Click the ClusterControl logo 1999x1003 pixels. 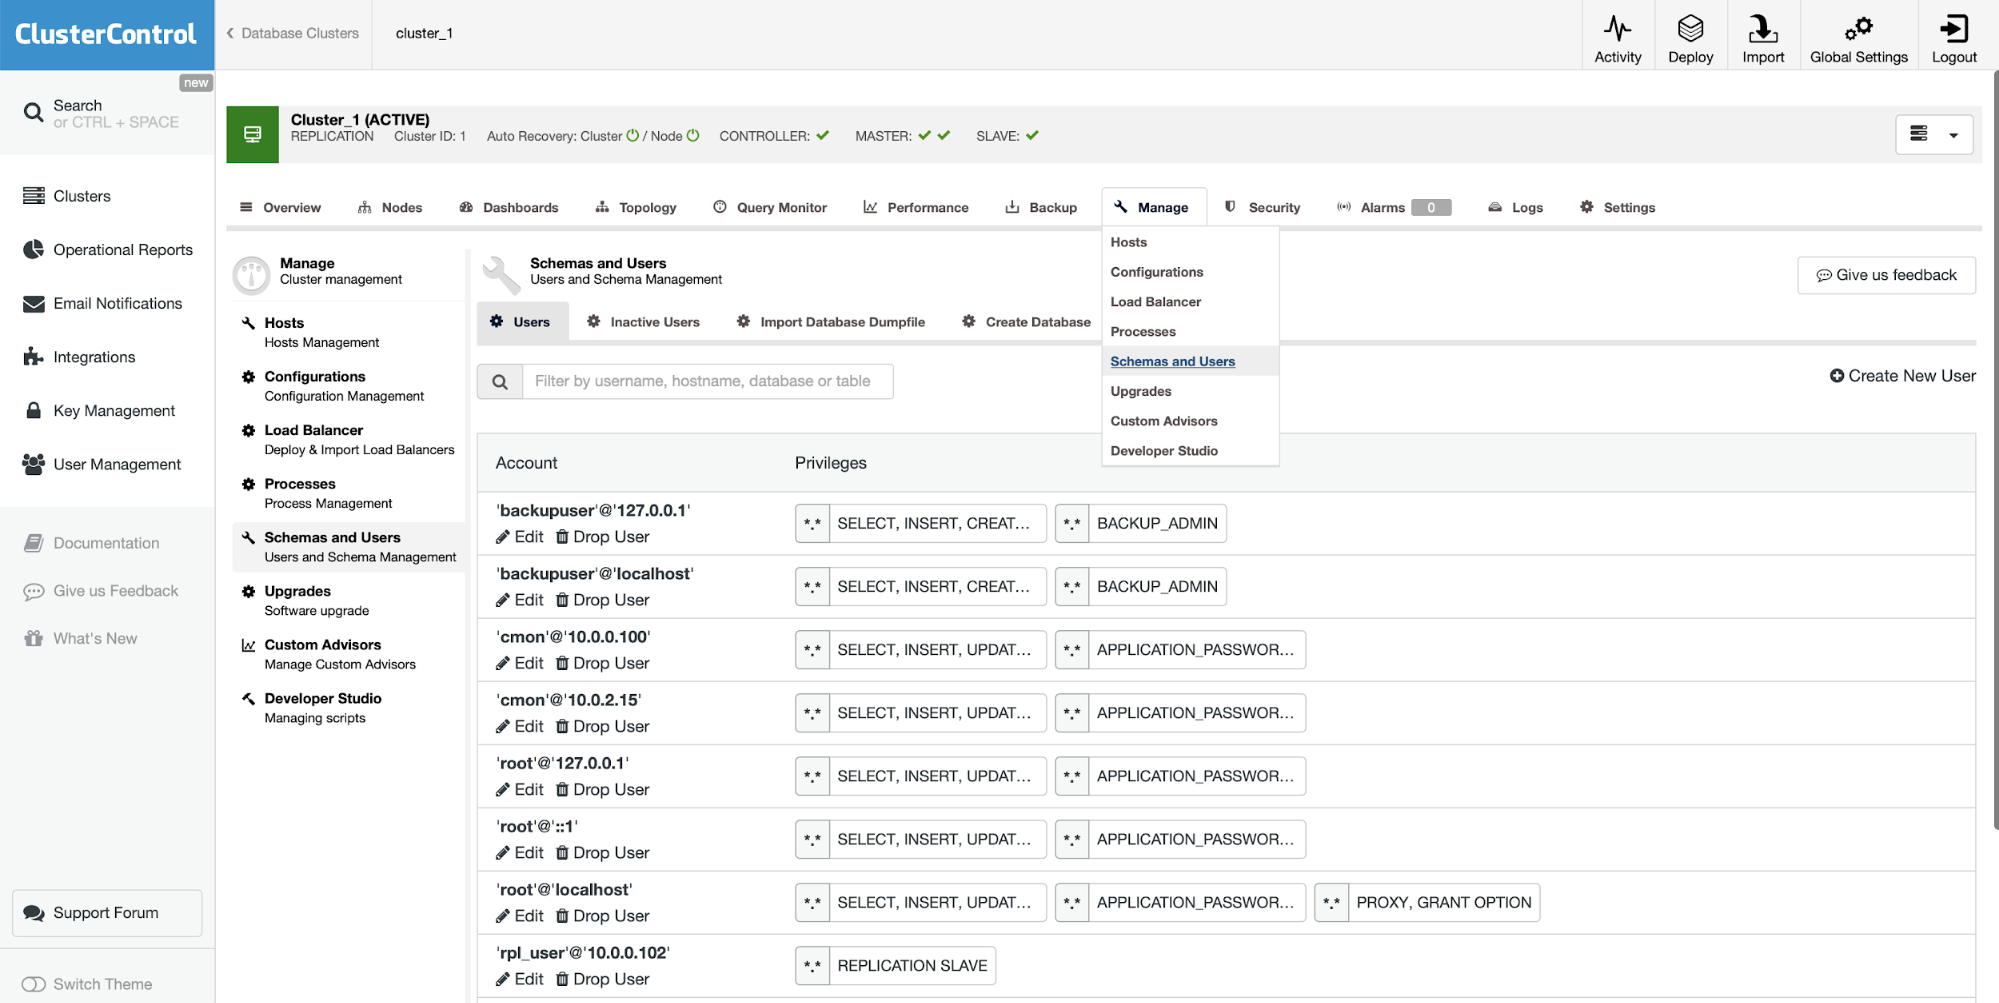coord(106,34)
